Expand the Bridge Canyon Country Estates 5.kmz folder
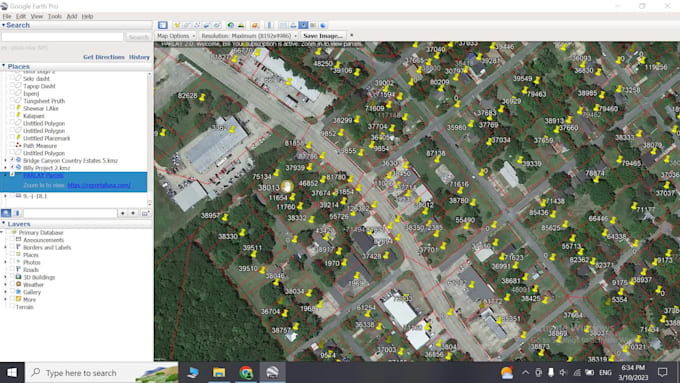This screenshot has width=680, height=383. pyautogui.click(x=6, y=160)
